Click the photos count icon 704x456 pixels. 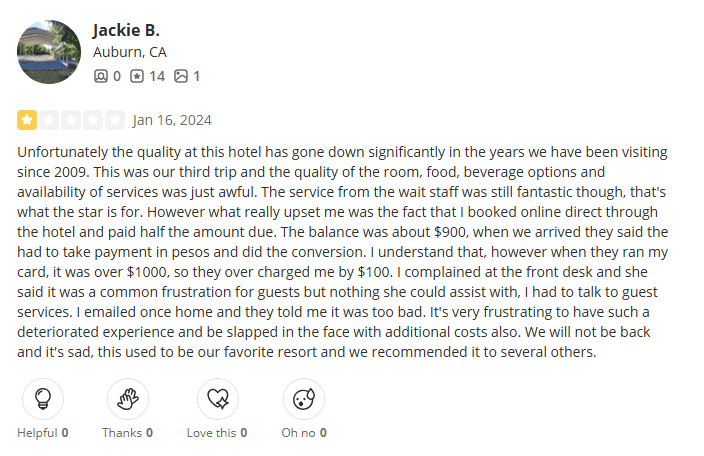(x=181, y=76)
